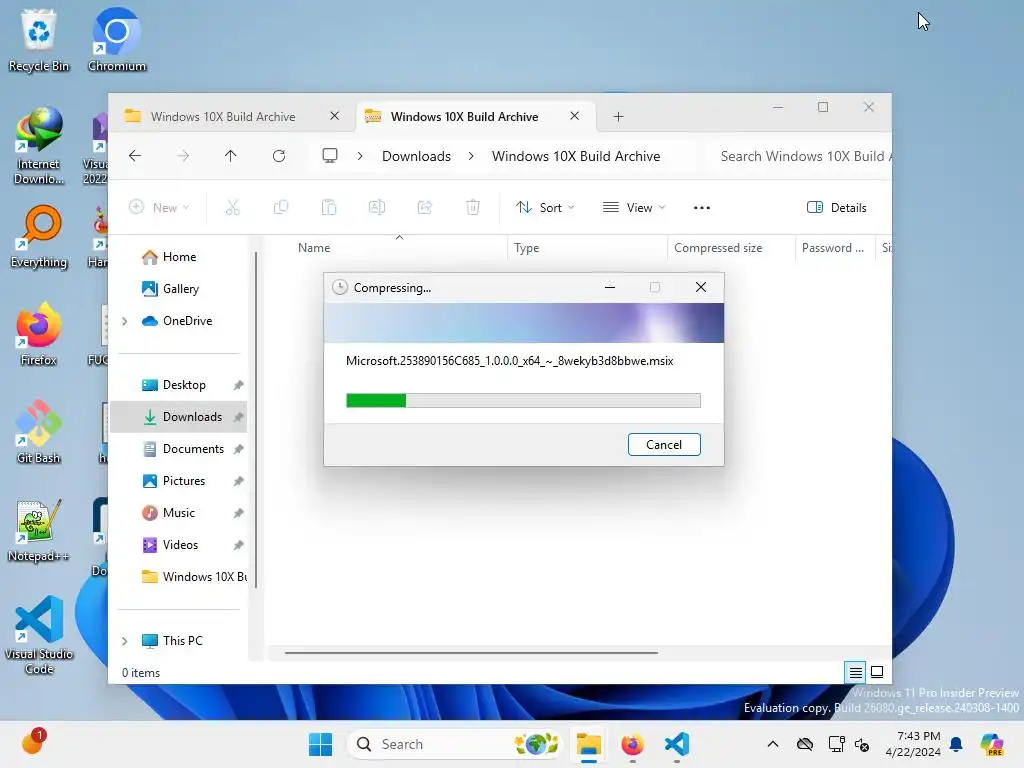
Task: Select the active Windows 10X Build Archive tab
Action: click(464, 117)
